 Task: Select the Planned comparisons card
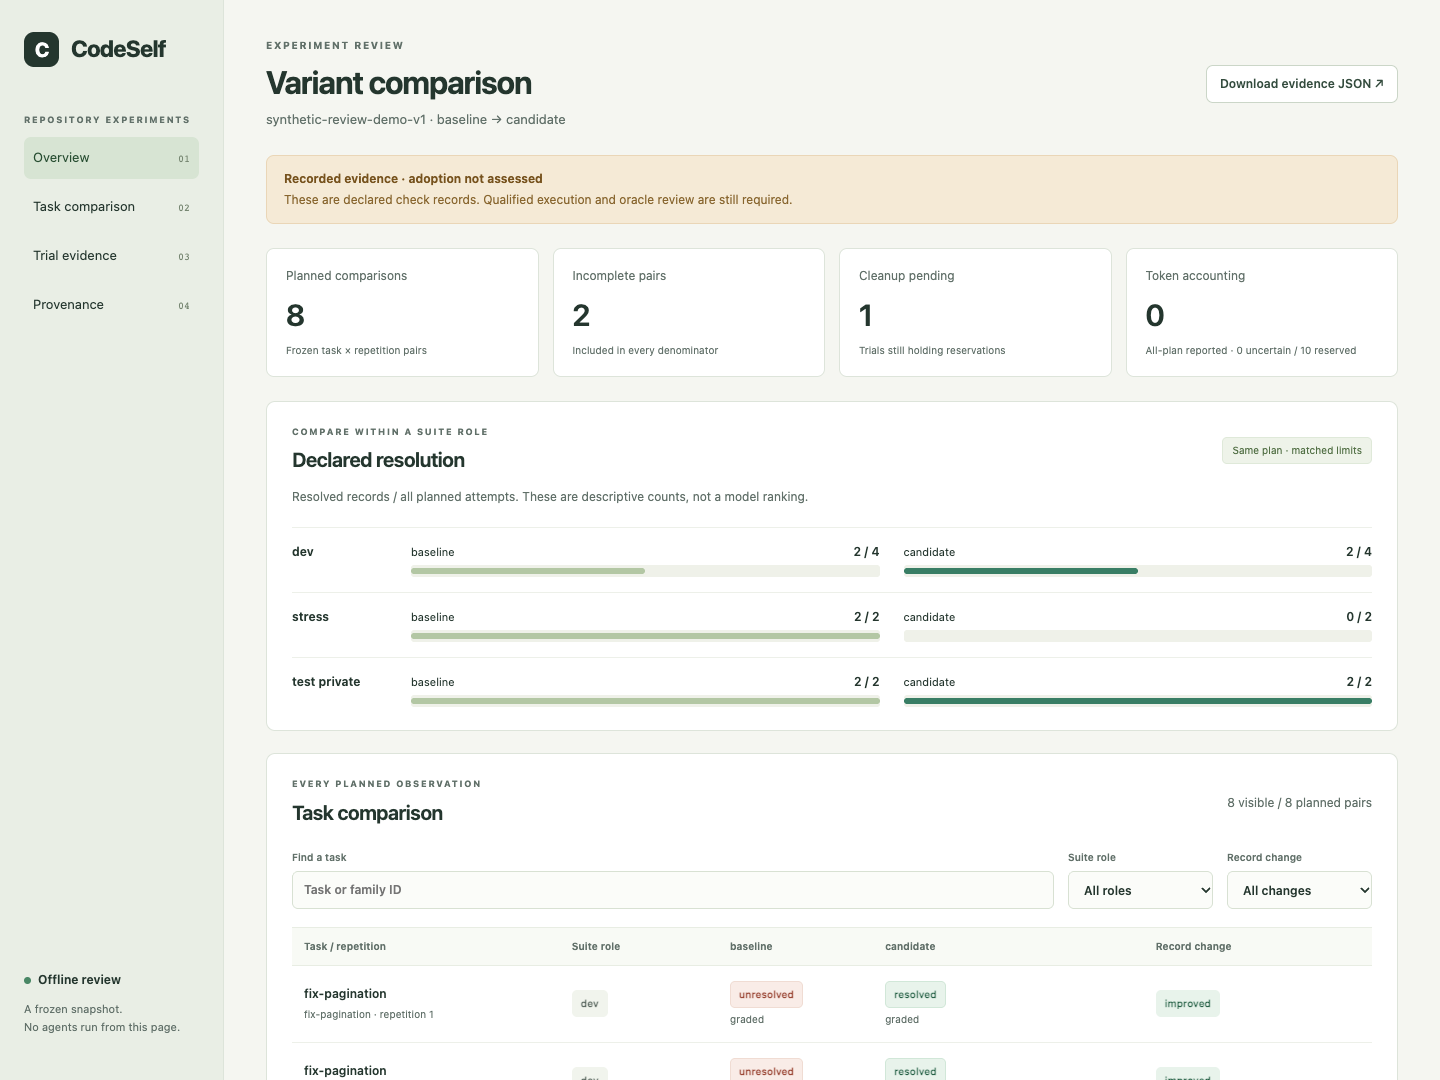(402, 313)
